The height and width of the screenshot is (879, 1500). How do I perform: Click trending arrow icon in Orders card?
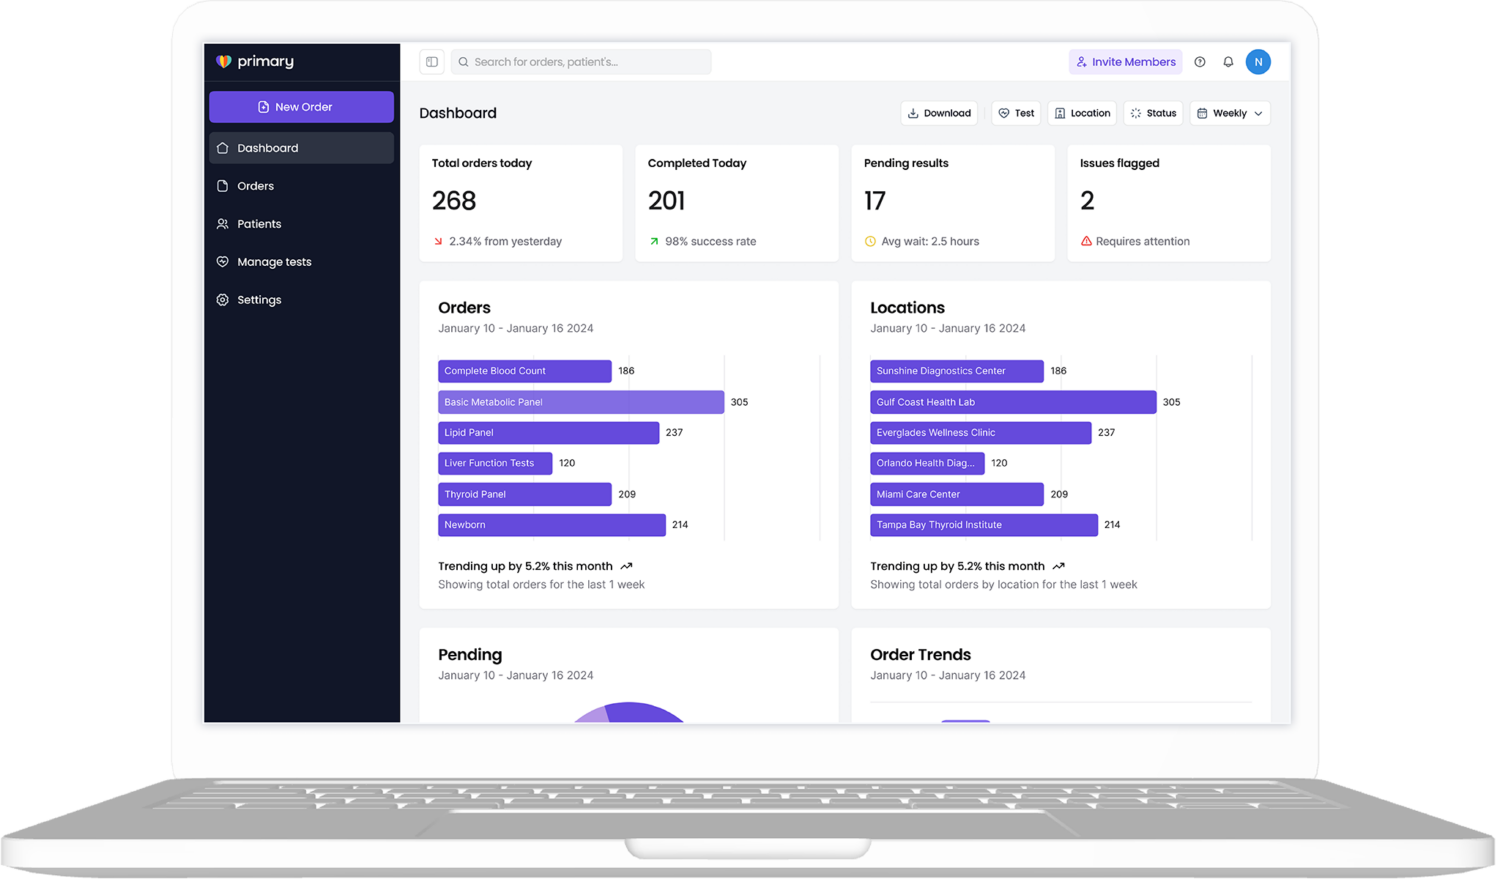[x=626, y=566]
